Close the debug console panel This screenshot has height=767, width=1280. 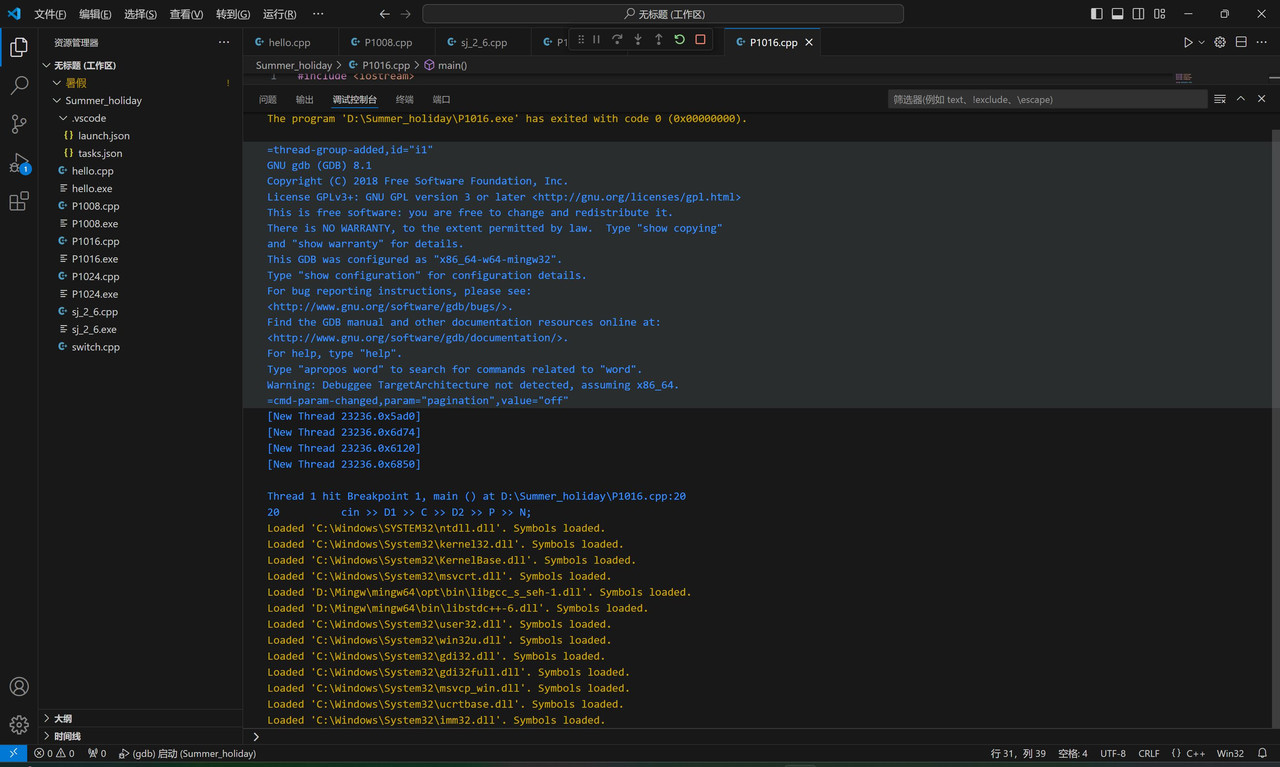1262,99
